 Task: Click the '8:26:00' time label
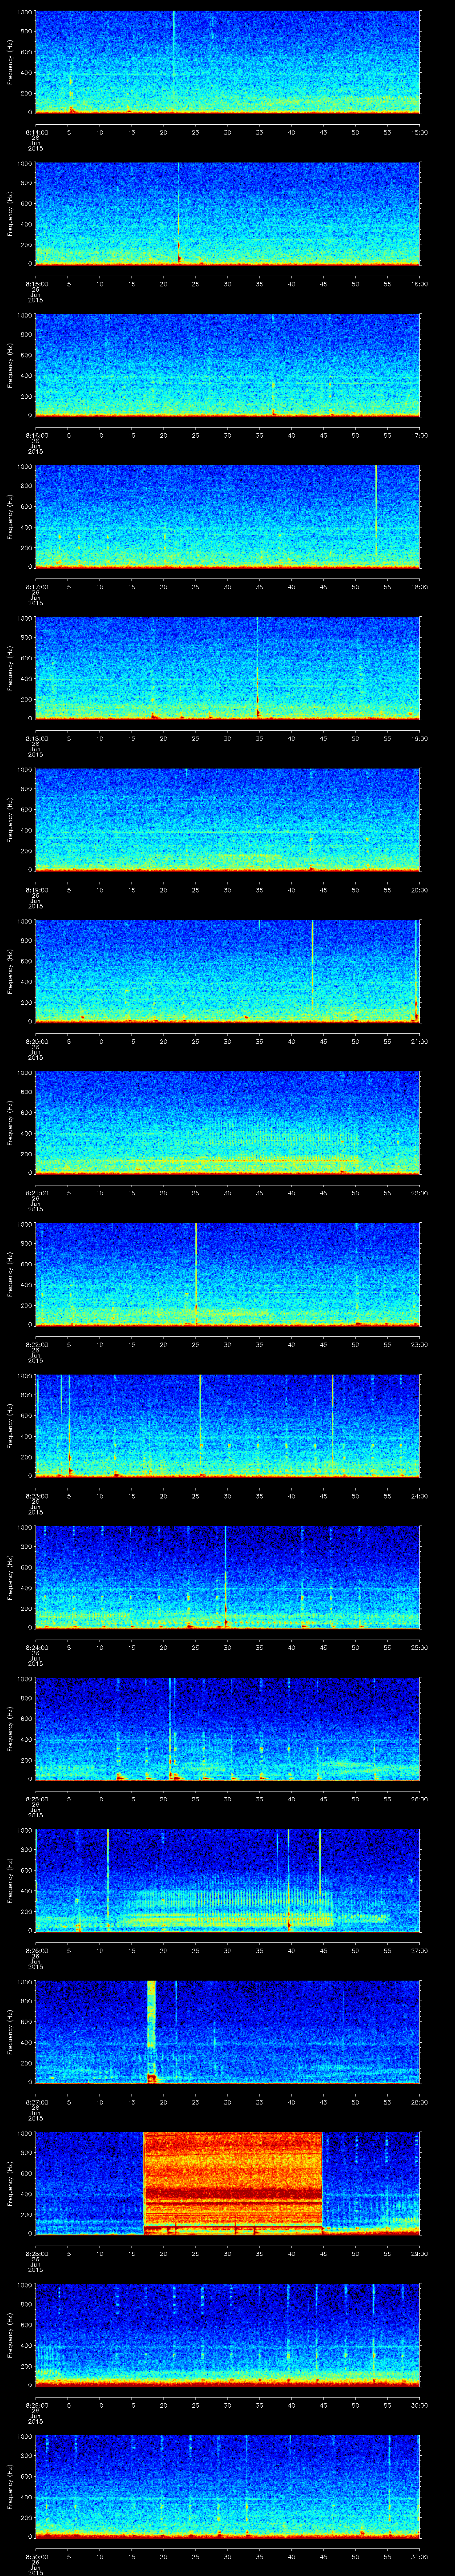tap(37, 1950)
